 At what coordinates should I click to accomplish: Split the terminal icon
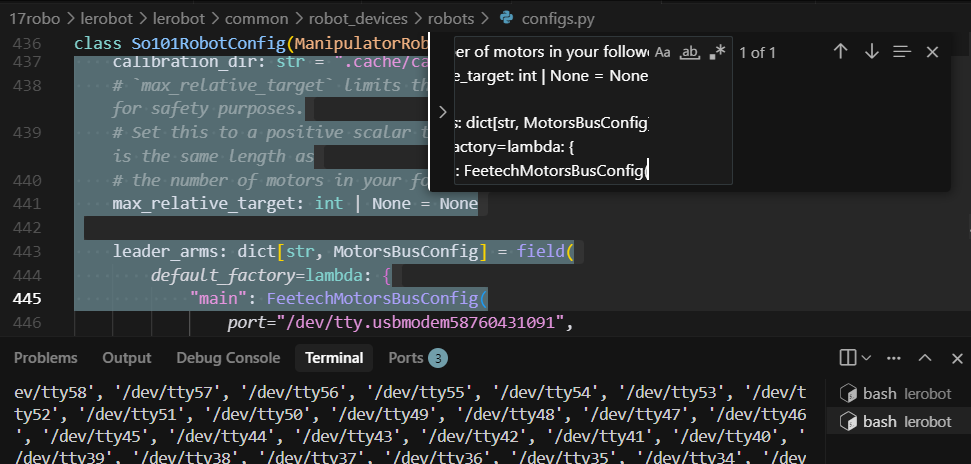coord(848,357)
